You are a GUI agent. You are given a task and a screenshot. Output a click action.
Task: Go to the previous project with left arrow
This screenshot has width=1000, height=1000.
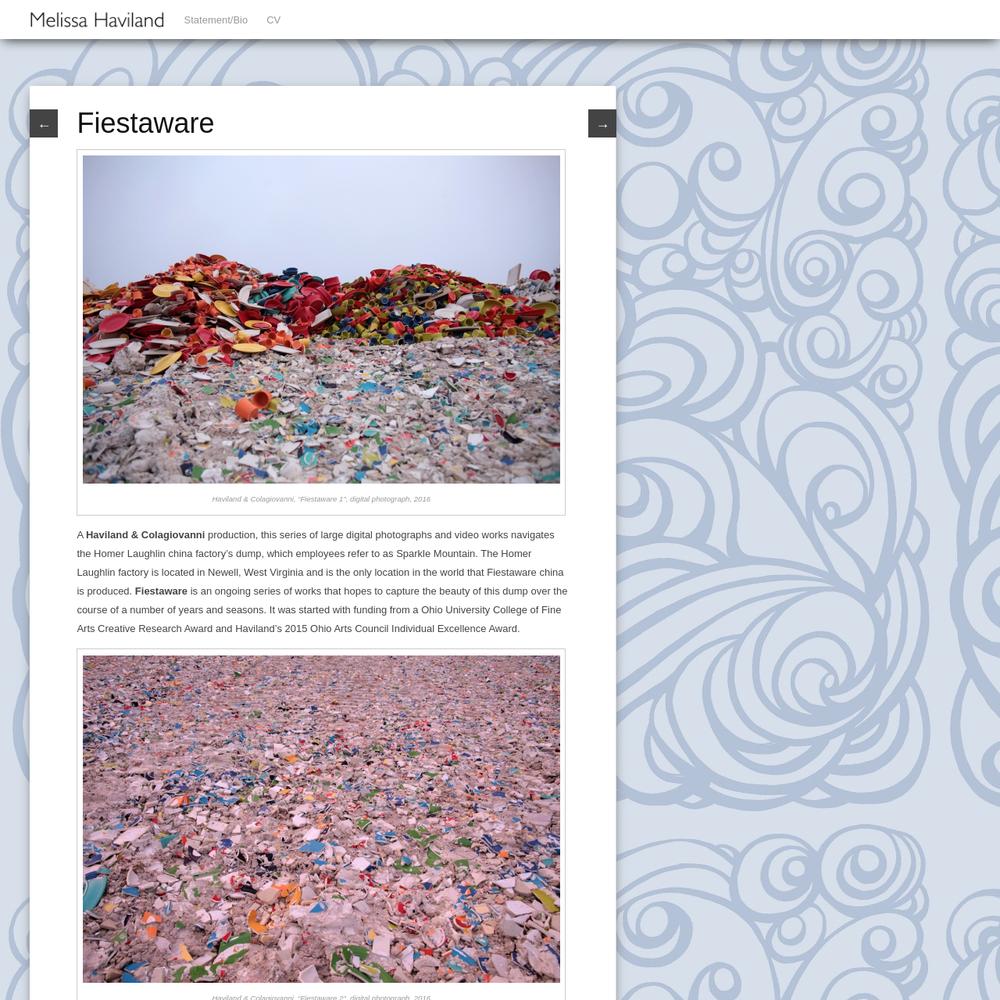pyautogui.click(x=43, y=124)
